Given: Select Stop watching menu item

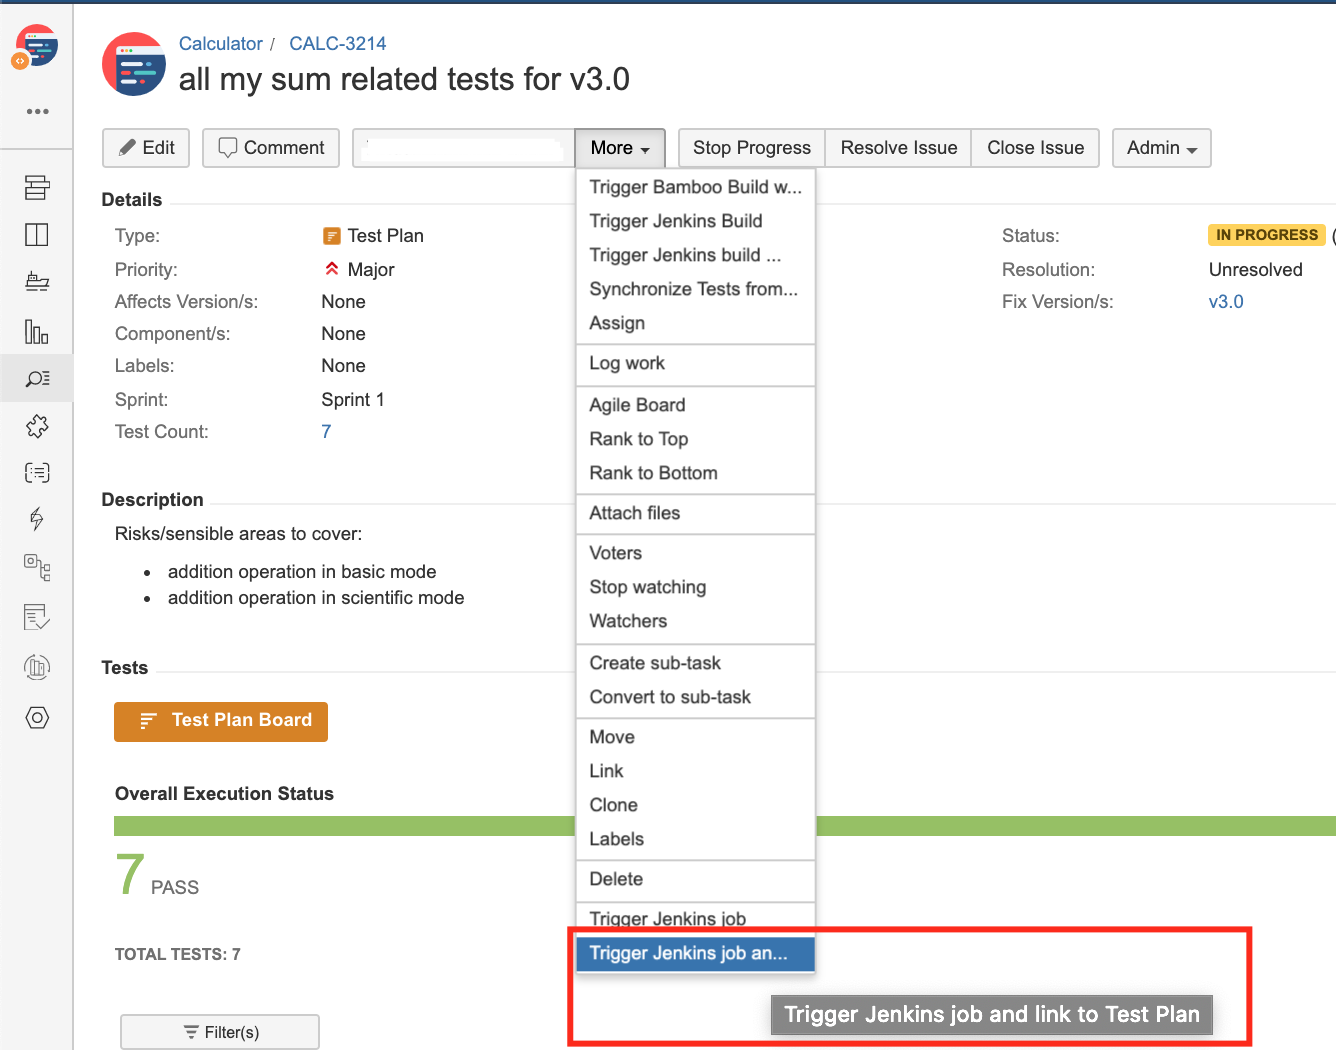Looking at the screenshot, I should (x=696, y=587).
